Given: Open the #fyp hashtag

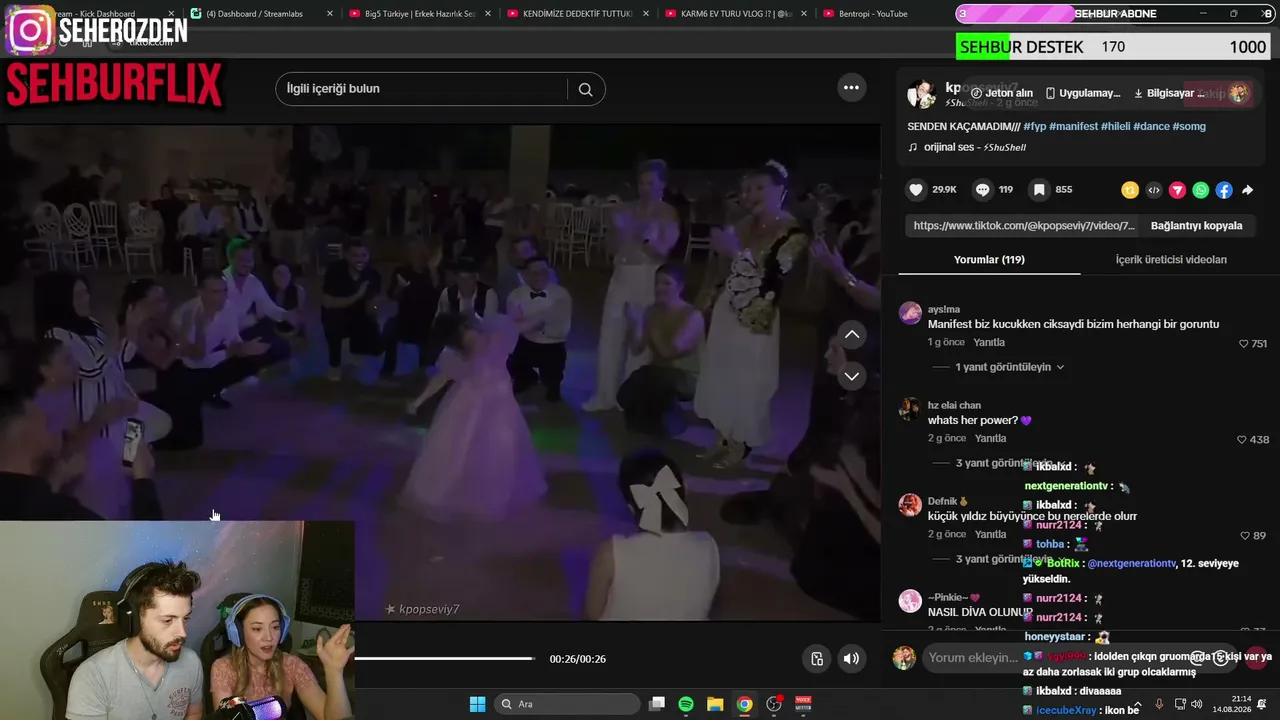Looking at the screenshot, I should coord(1034,127).
